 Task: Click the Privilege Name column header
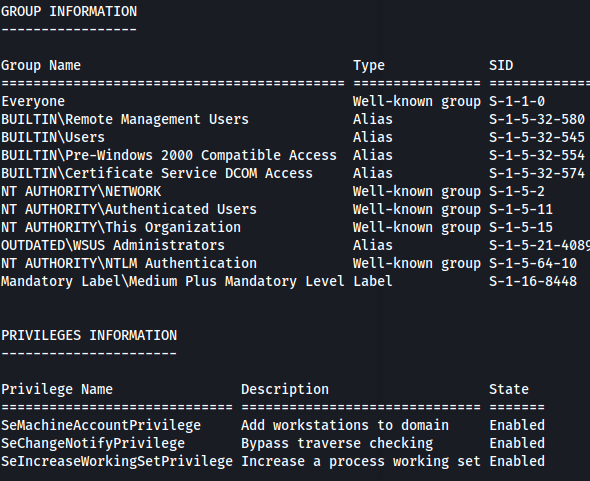[57, 390]
